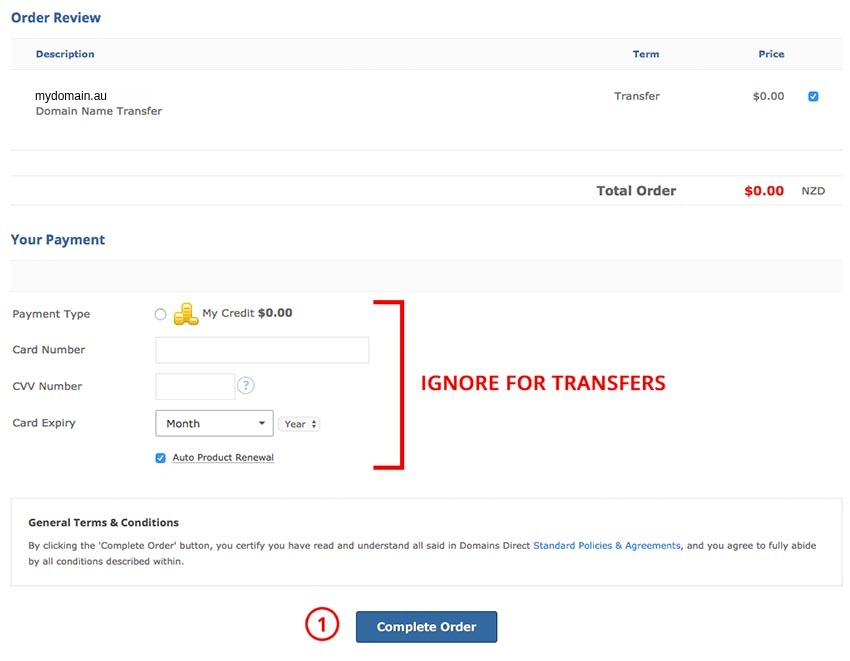Click the CVV help question mark icon
Image resolution: width=850 pixels, height=661 pixels.
pyautogui.click(x=246, y=386)
